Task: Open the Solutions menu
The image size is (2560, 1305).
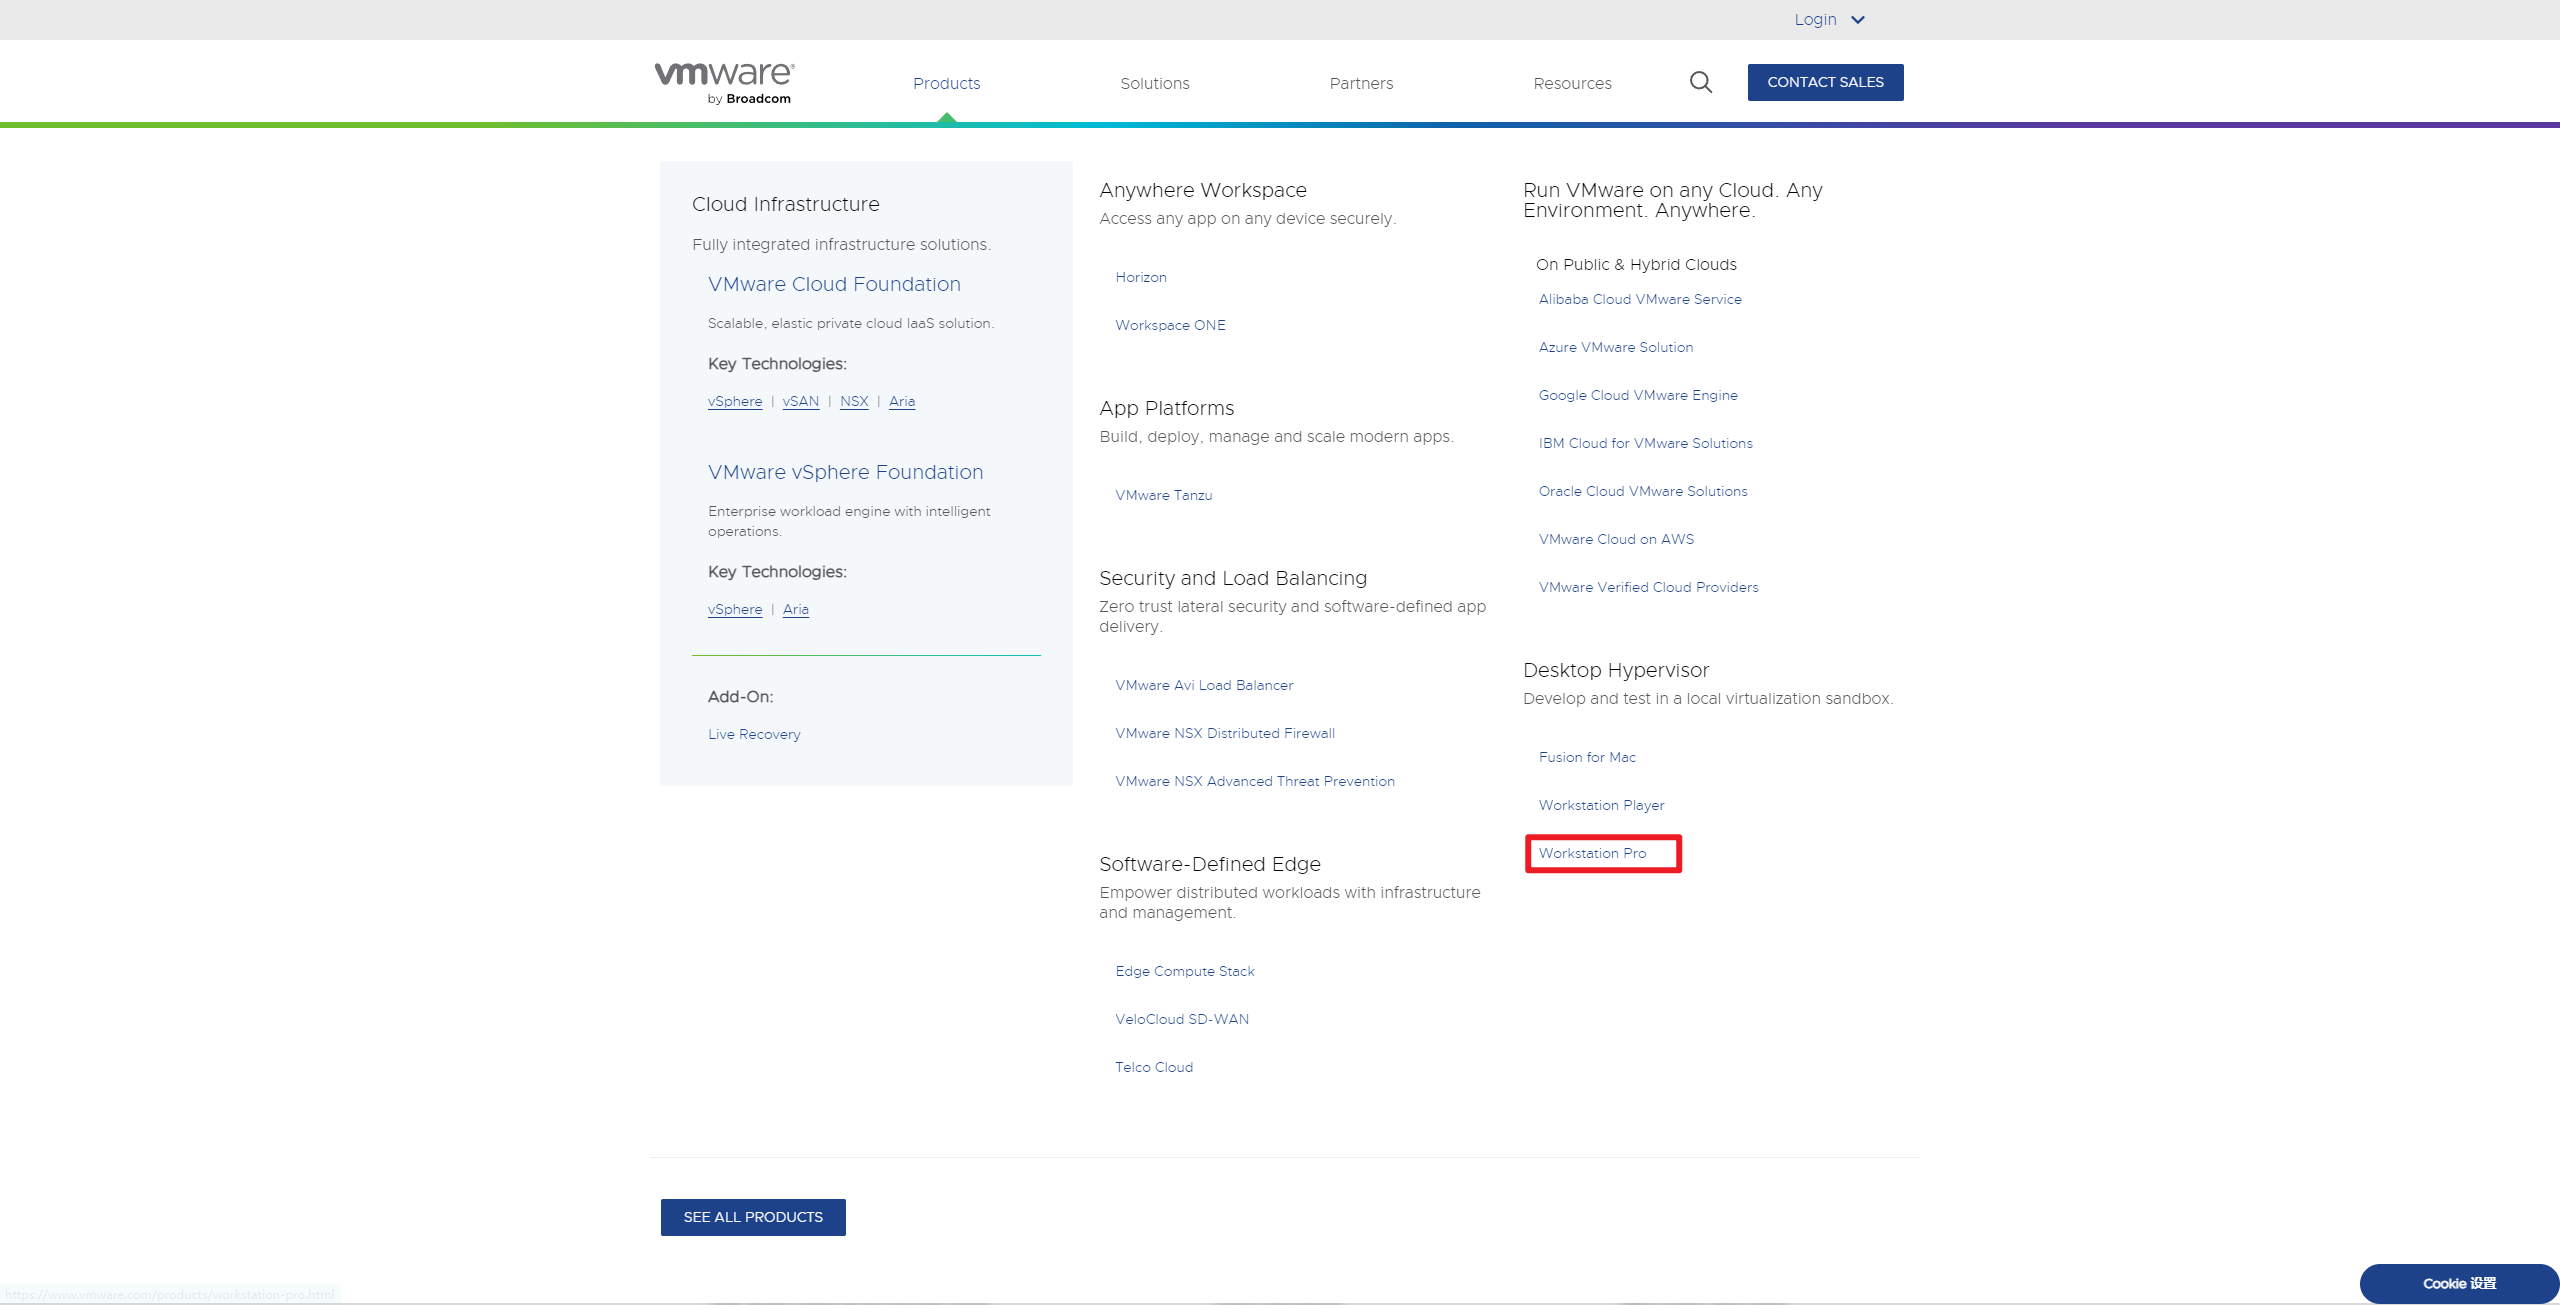Action: 1154,83
